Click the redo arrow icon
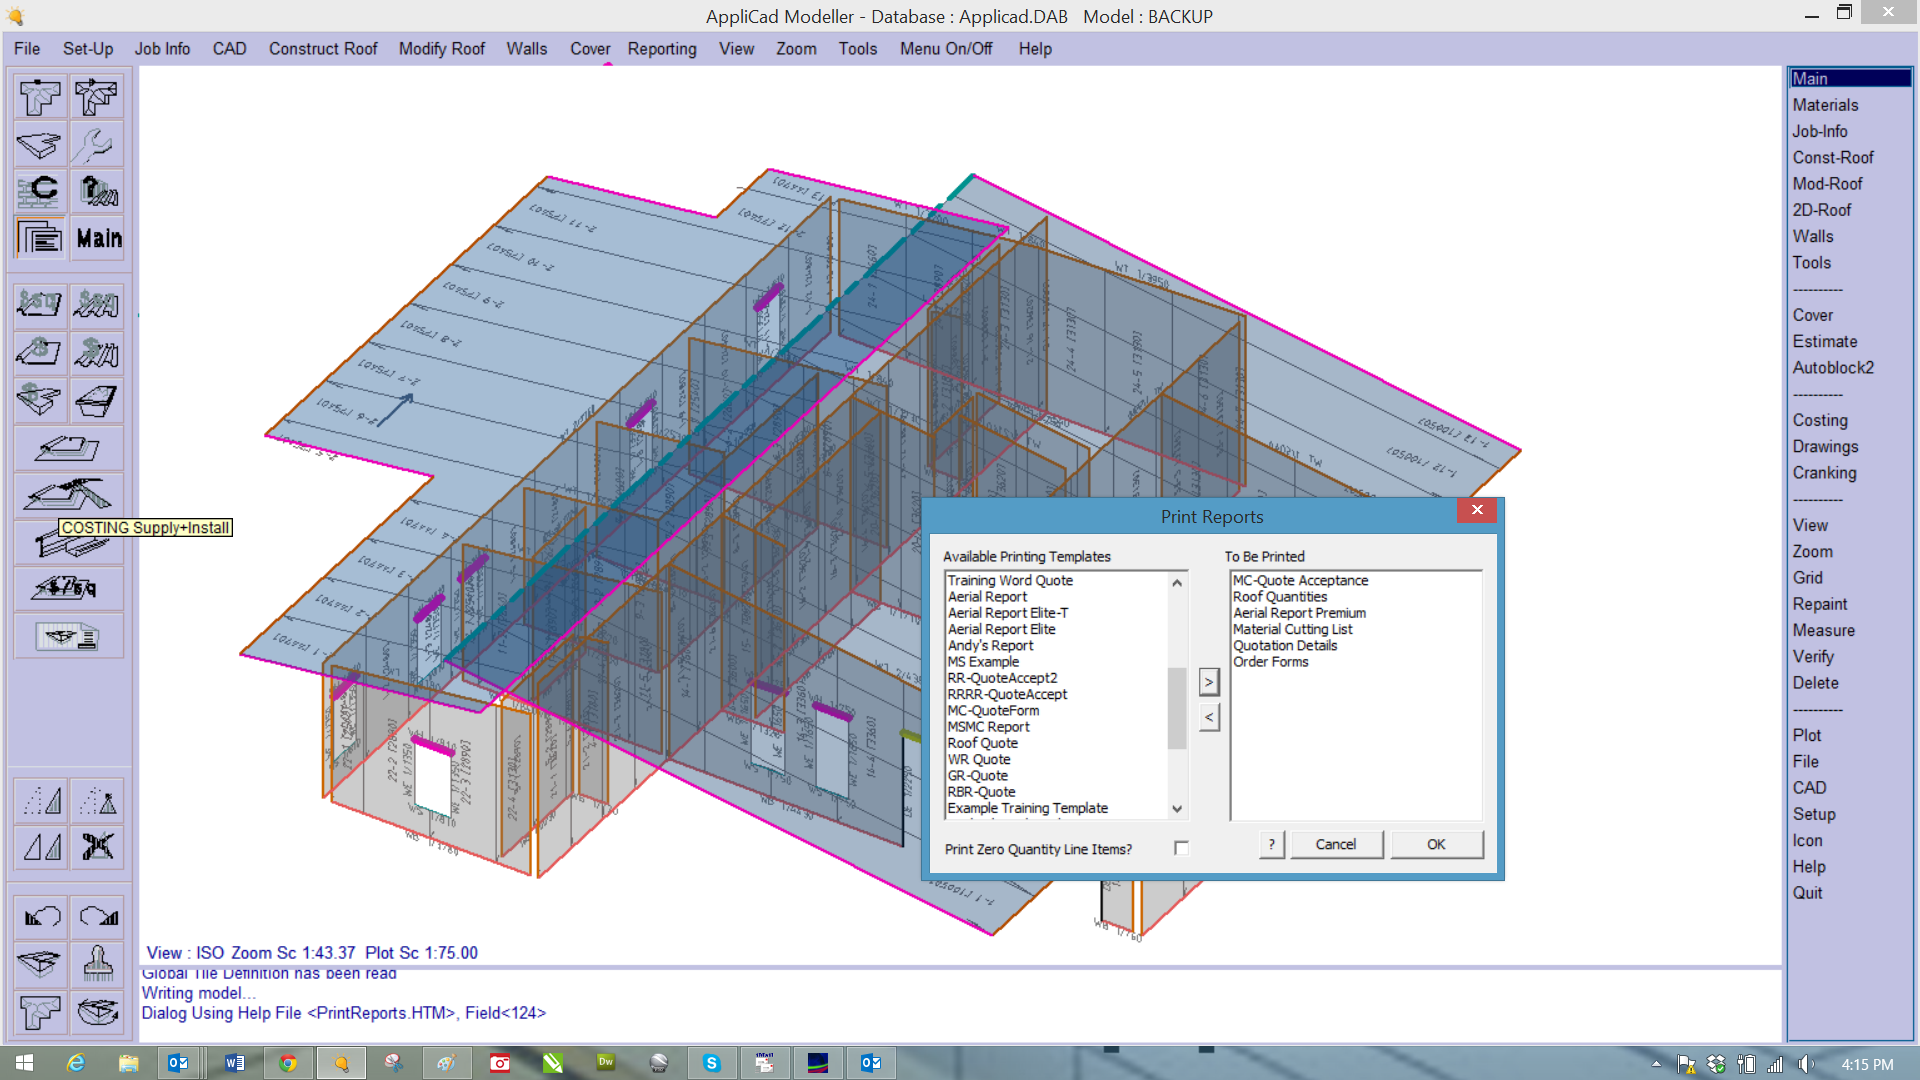This screenshot has height=1080, width=1920. 97,916
